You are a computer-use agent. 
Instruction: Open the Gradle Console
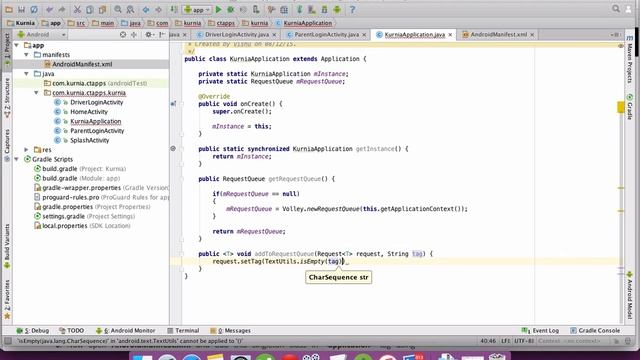595,331
